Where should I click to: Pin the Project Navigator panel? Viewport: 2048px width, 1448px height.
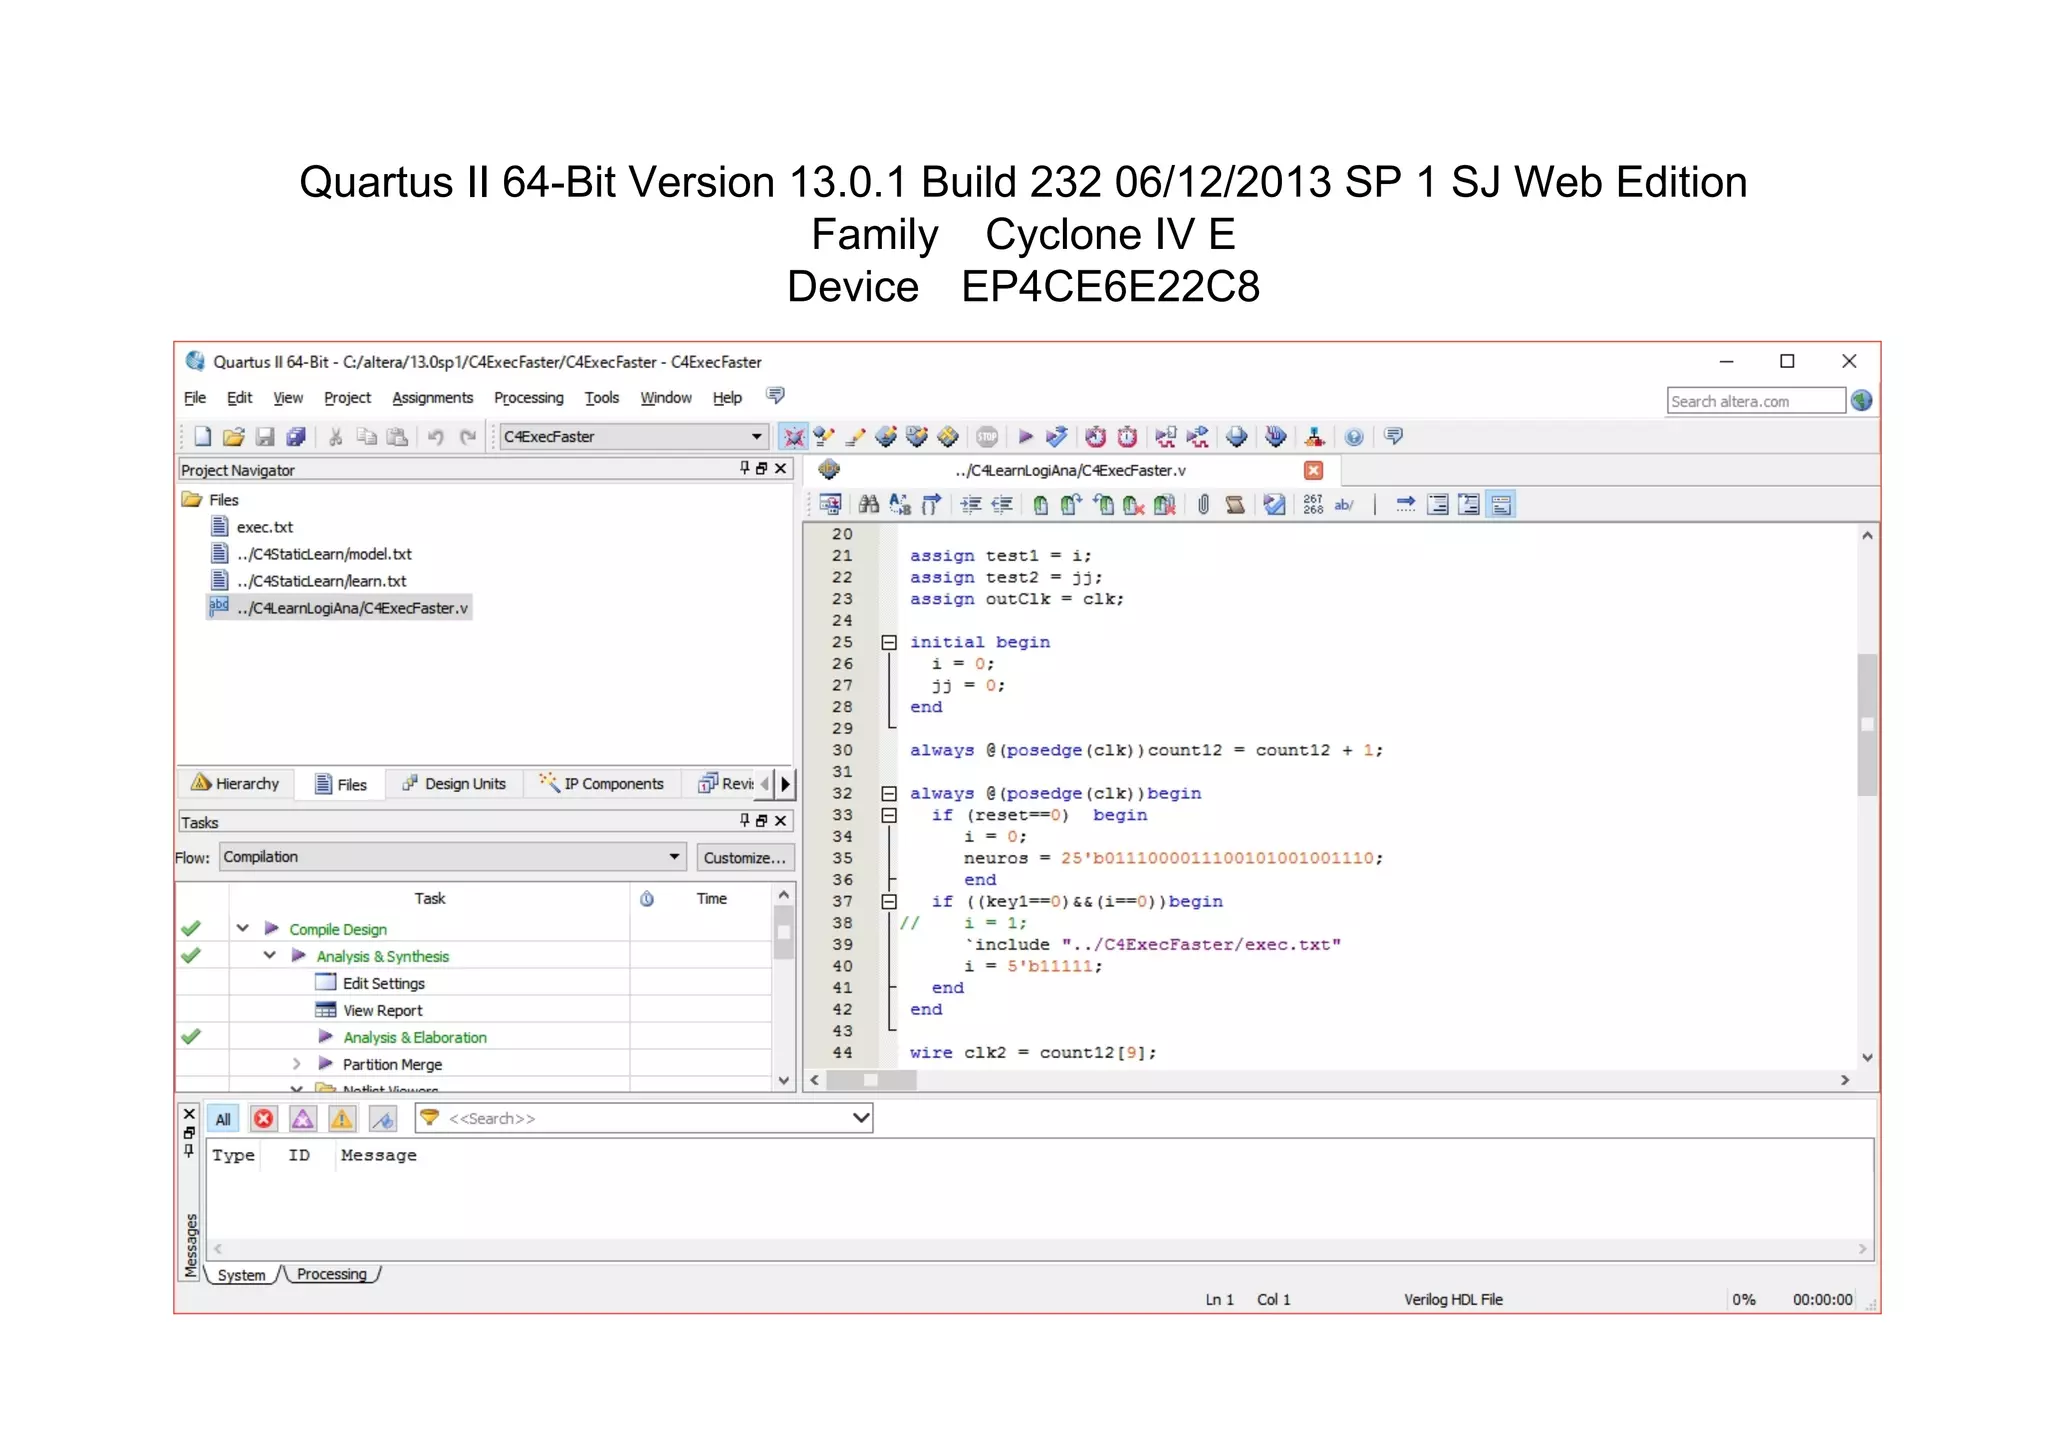pos(744,468)
